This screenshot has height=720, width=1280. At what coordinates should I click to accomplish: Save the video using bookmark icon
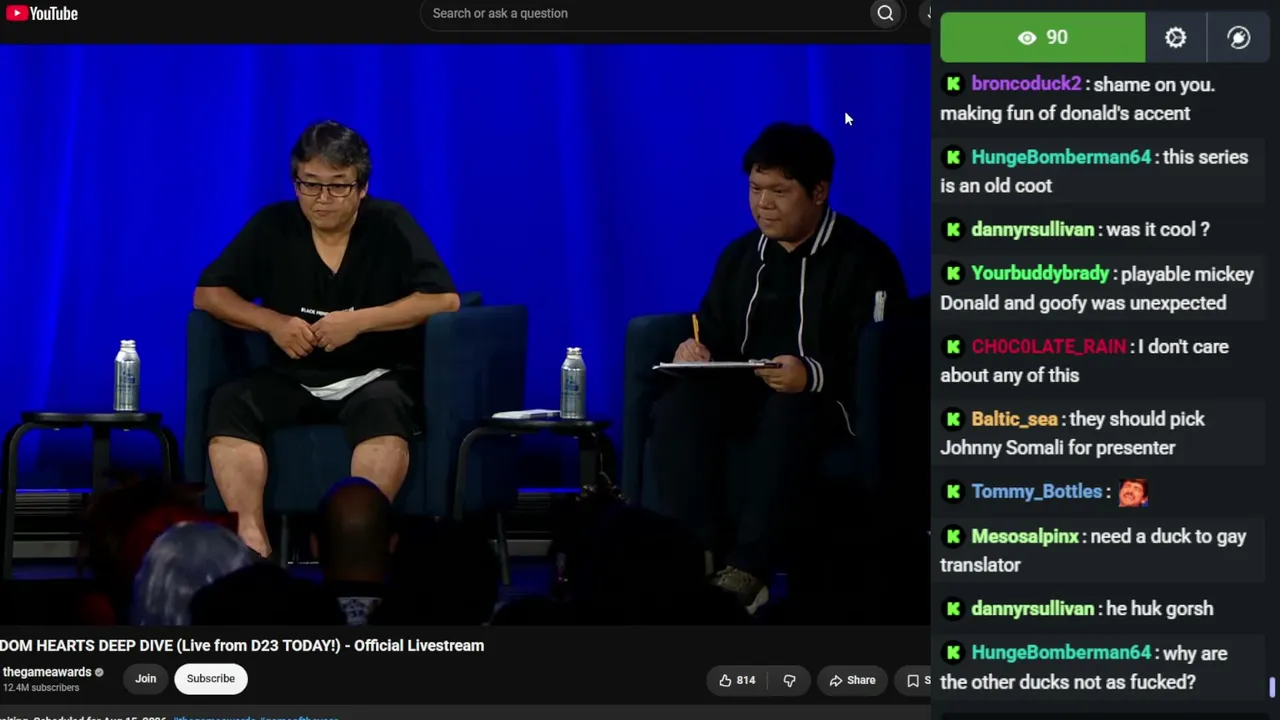912,680
